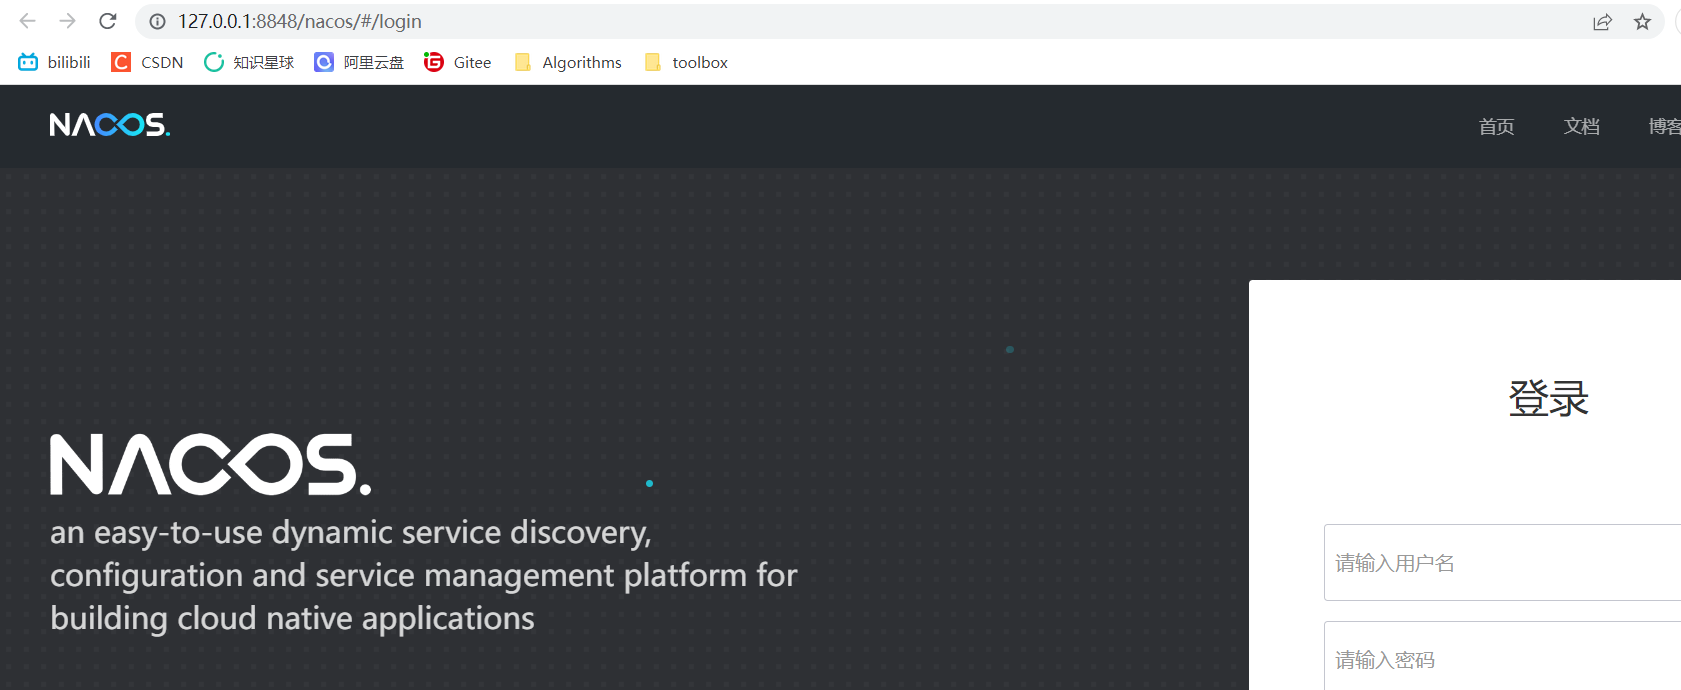The image size is (1681, 690).
Task: Click the Nacos tagline description text
Action: [424, 575]
